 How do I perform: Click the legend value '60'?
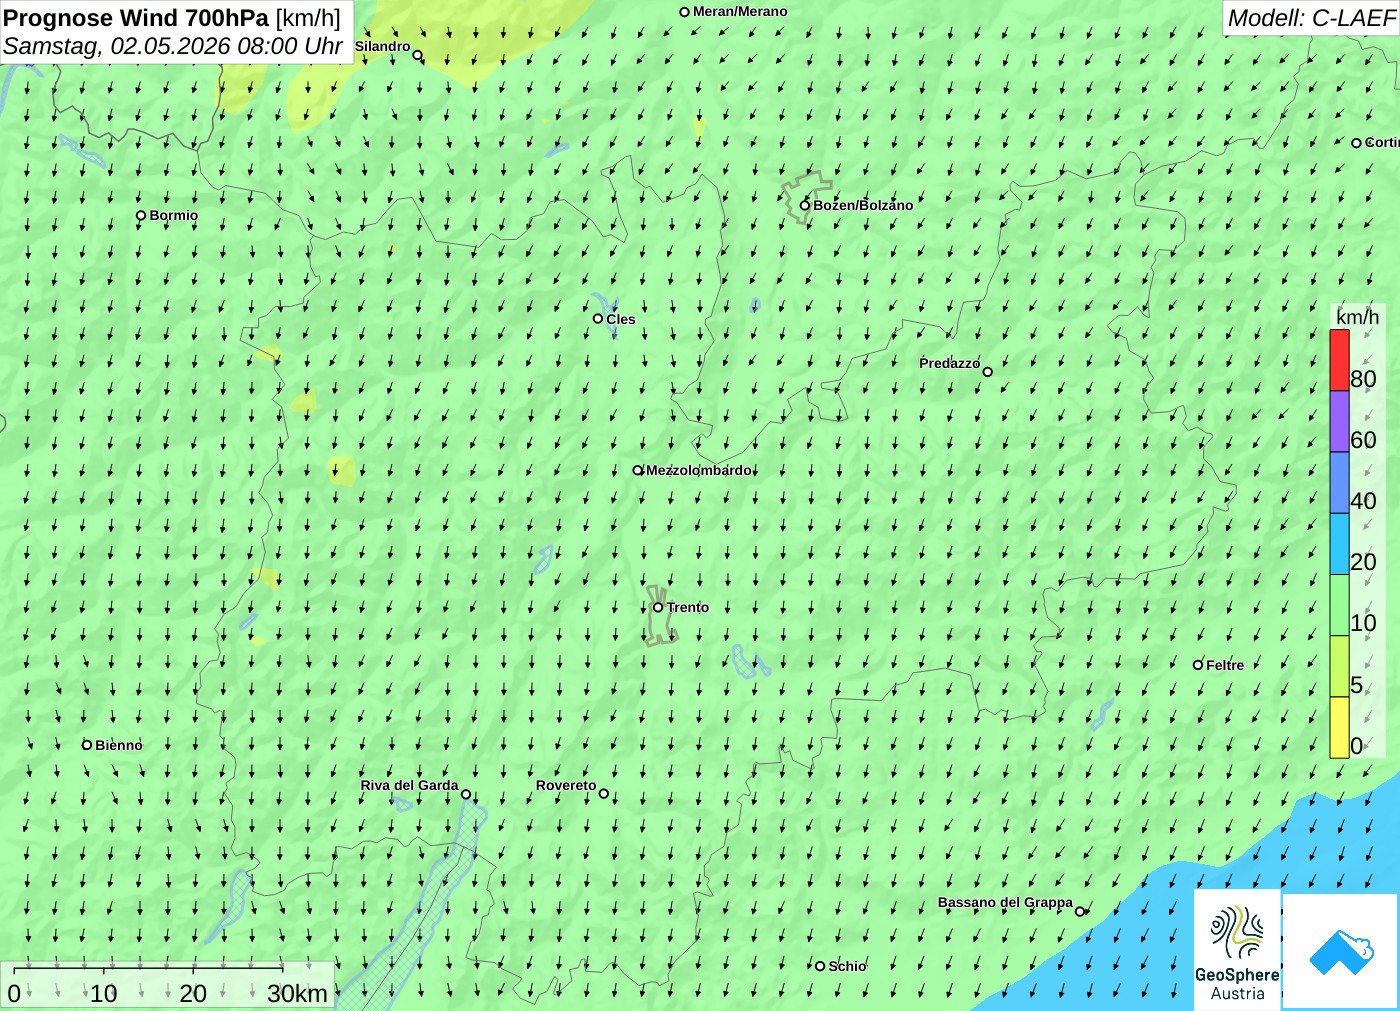click(1363, 440)
